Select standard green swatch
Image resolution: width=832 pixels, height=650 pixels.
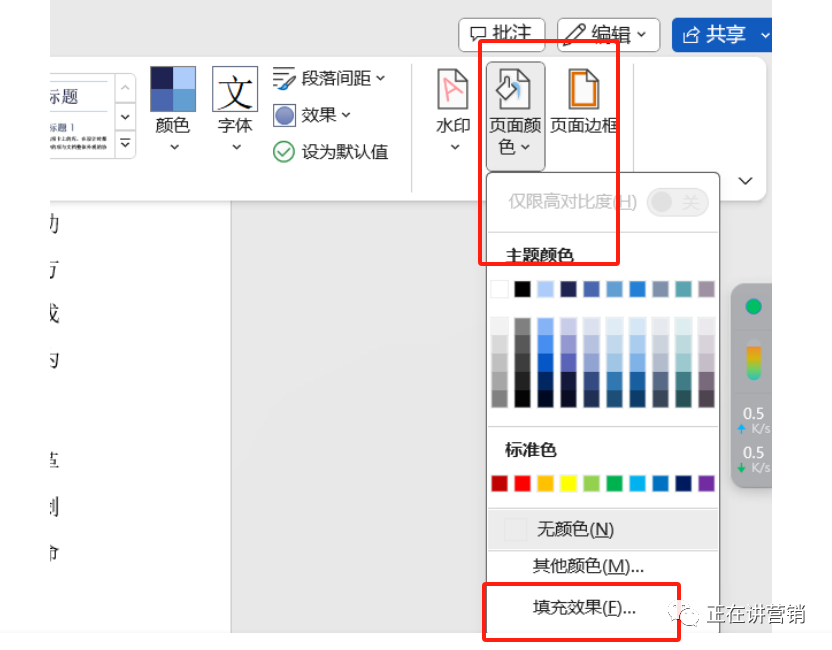point(614,483)
